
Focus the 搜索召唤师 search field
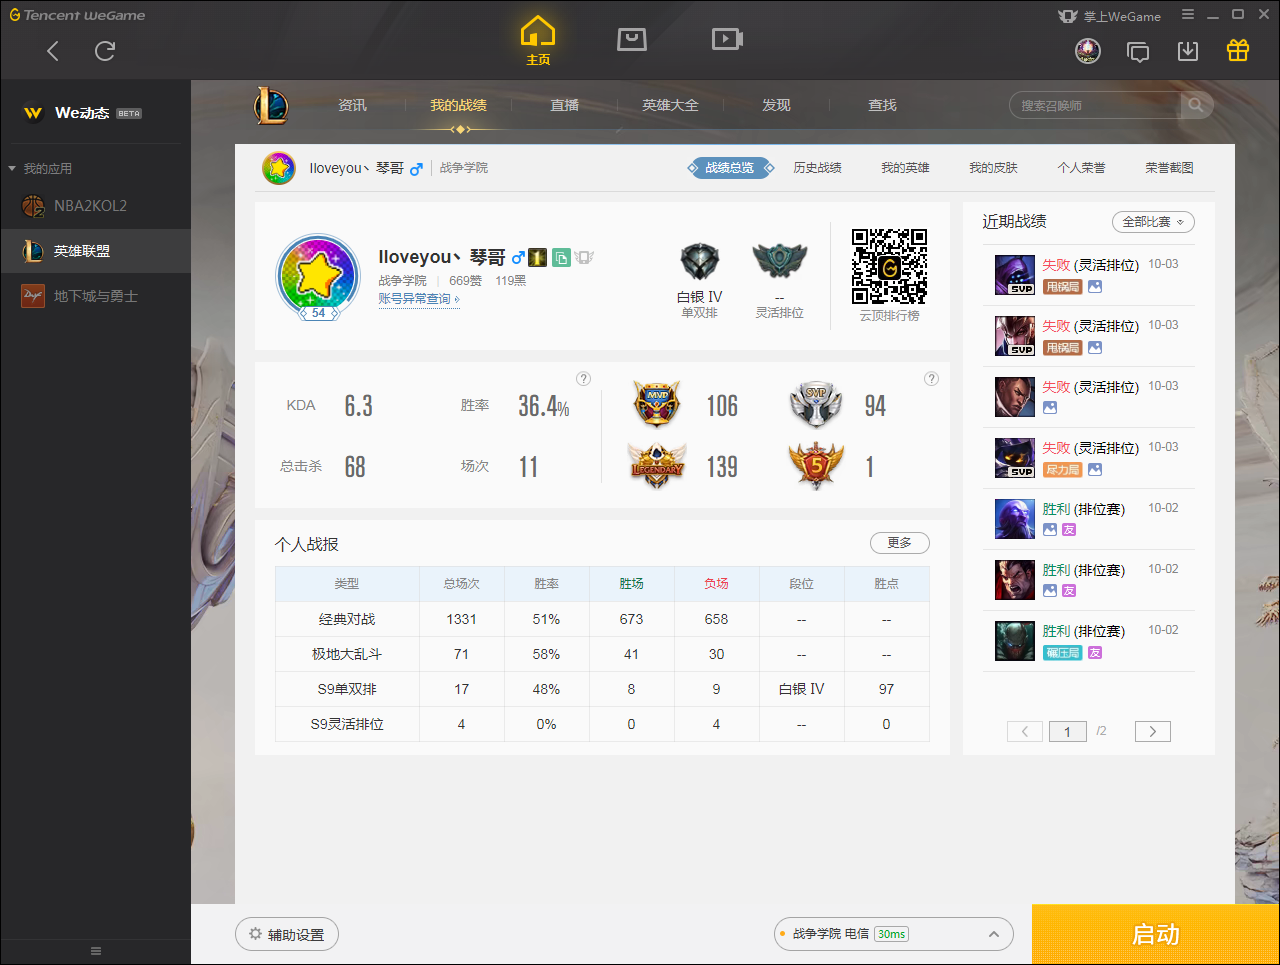coord(1096,105)
